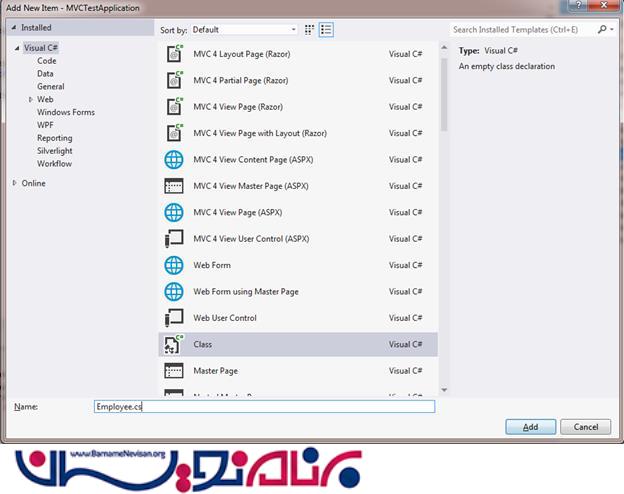The image size is (624, 494).
Task: Click the Web Form globe icon
Action: [x=174, y=265]
